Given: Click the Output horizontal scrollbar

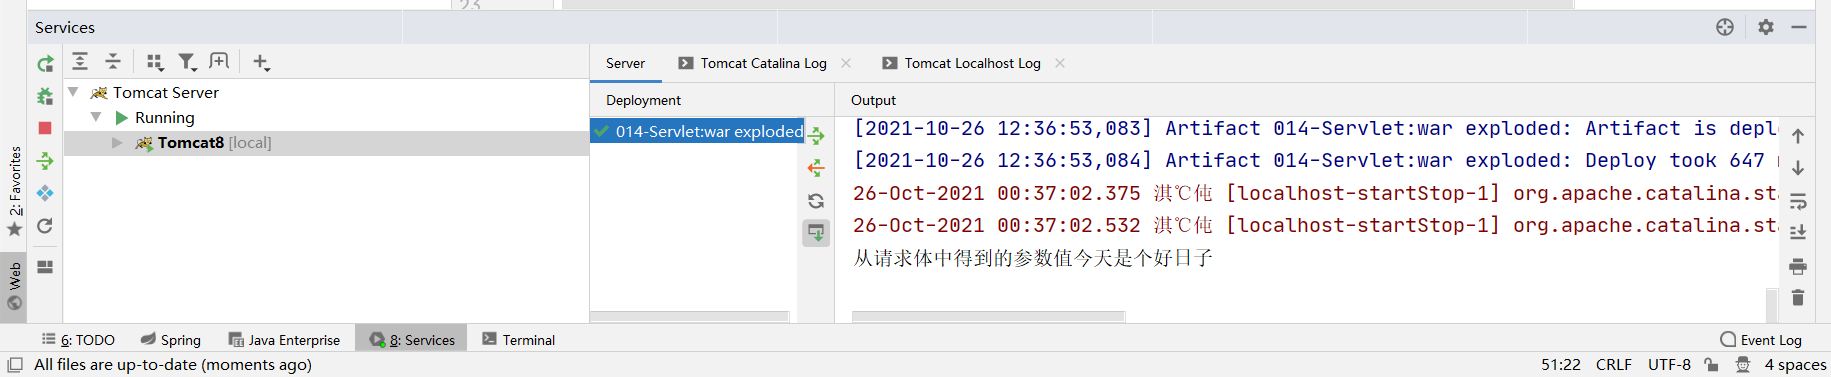Looking at the screenshot, I should [x=989, y=317].
